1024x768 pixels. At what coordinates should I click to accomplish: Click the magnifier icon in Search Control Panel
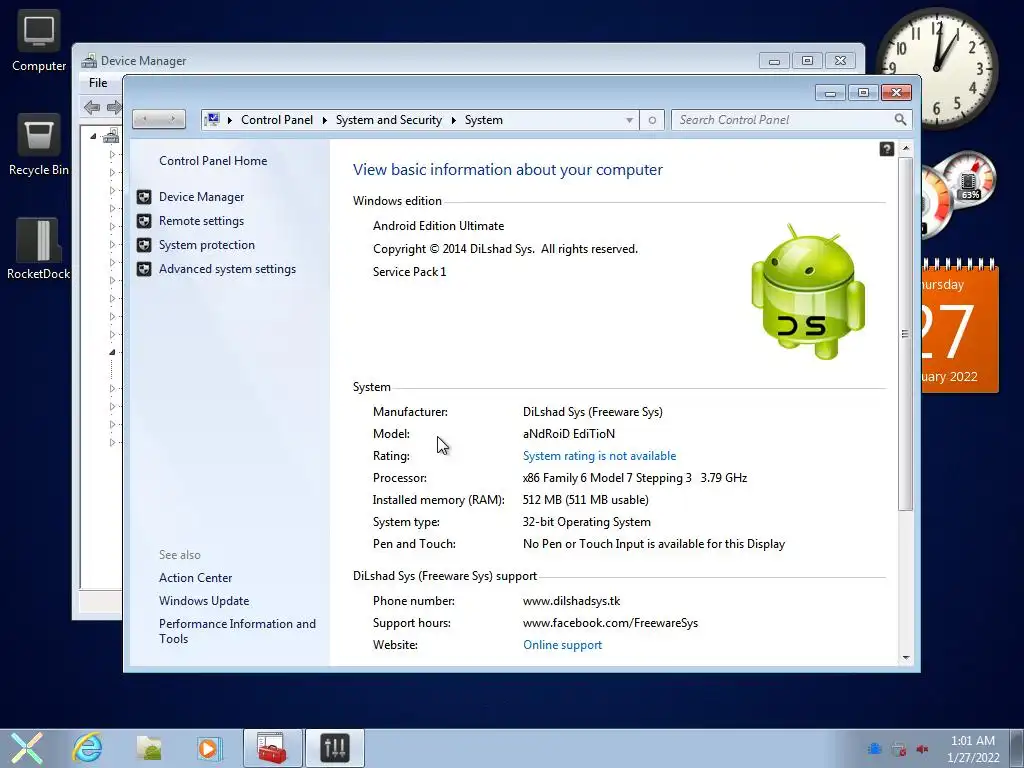[x=900, y=120]
